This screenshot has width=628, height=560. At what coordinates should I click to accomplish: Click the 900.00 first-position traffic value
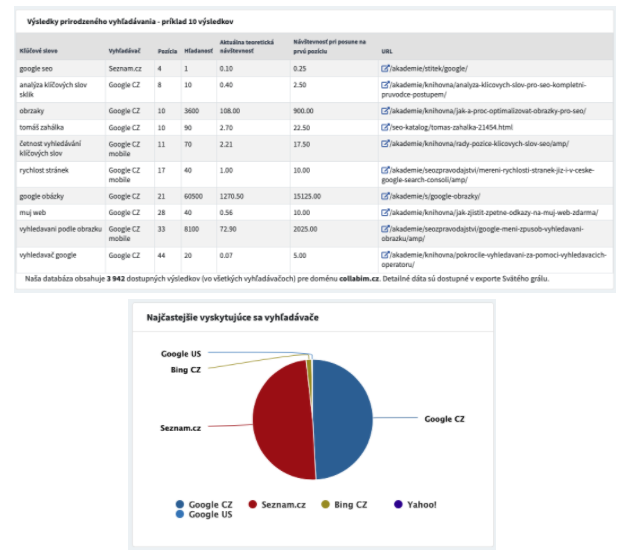(303, 111)
